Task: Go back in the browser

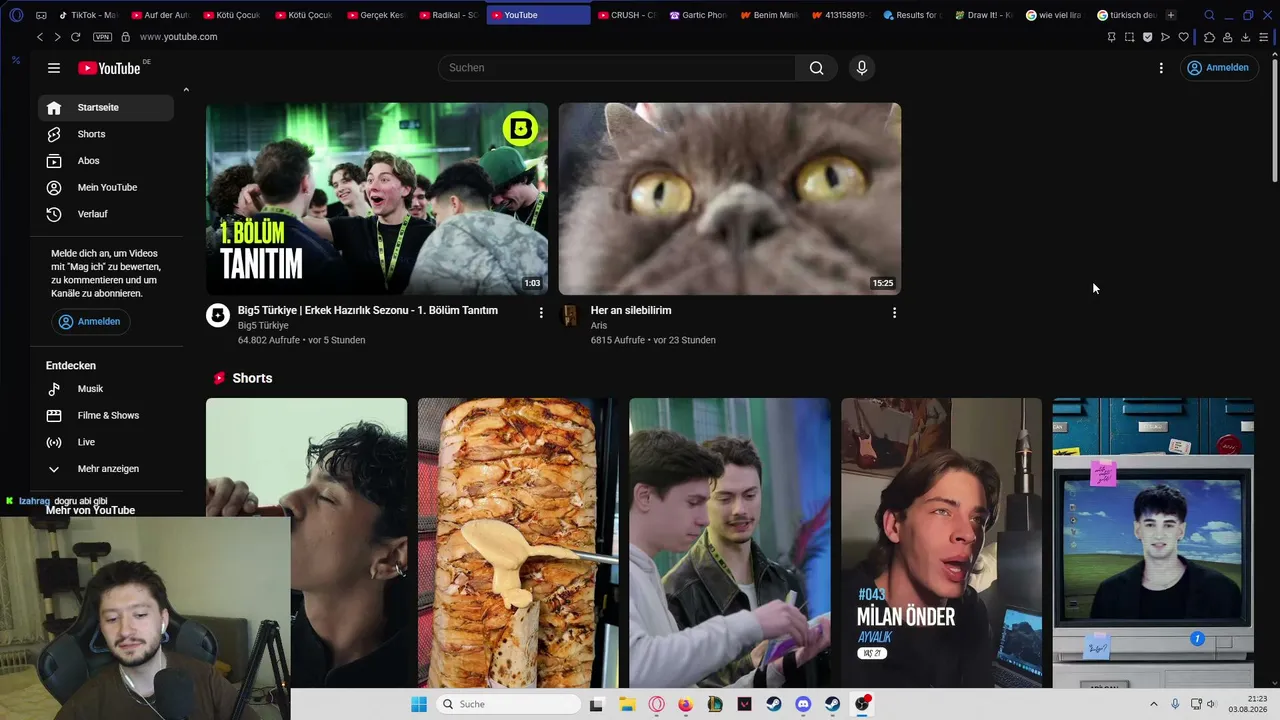Action: 40,37
